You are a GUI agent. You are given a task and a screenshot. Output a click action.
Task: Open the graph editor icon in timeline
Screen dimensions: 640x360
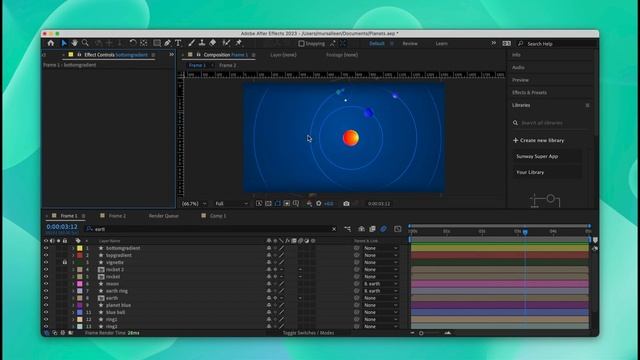398,229
